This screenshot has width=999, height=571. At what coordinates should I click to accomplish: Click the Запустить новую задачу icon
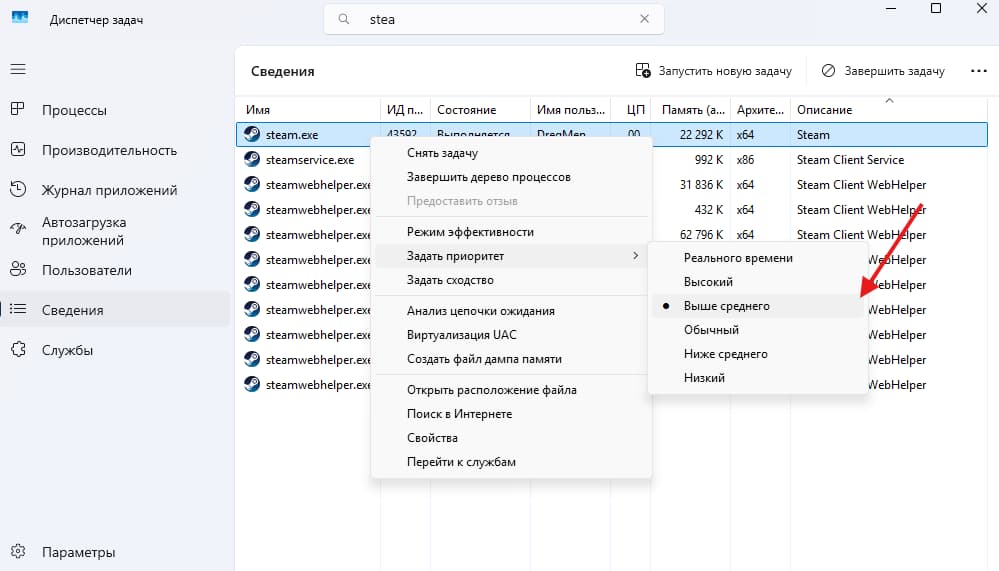643,70
